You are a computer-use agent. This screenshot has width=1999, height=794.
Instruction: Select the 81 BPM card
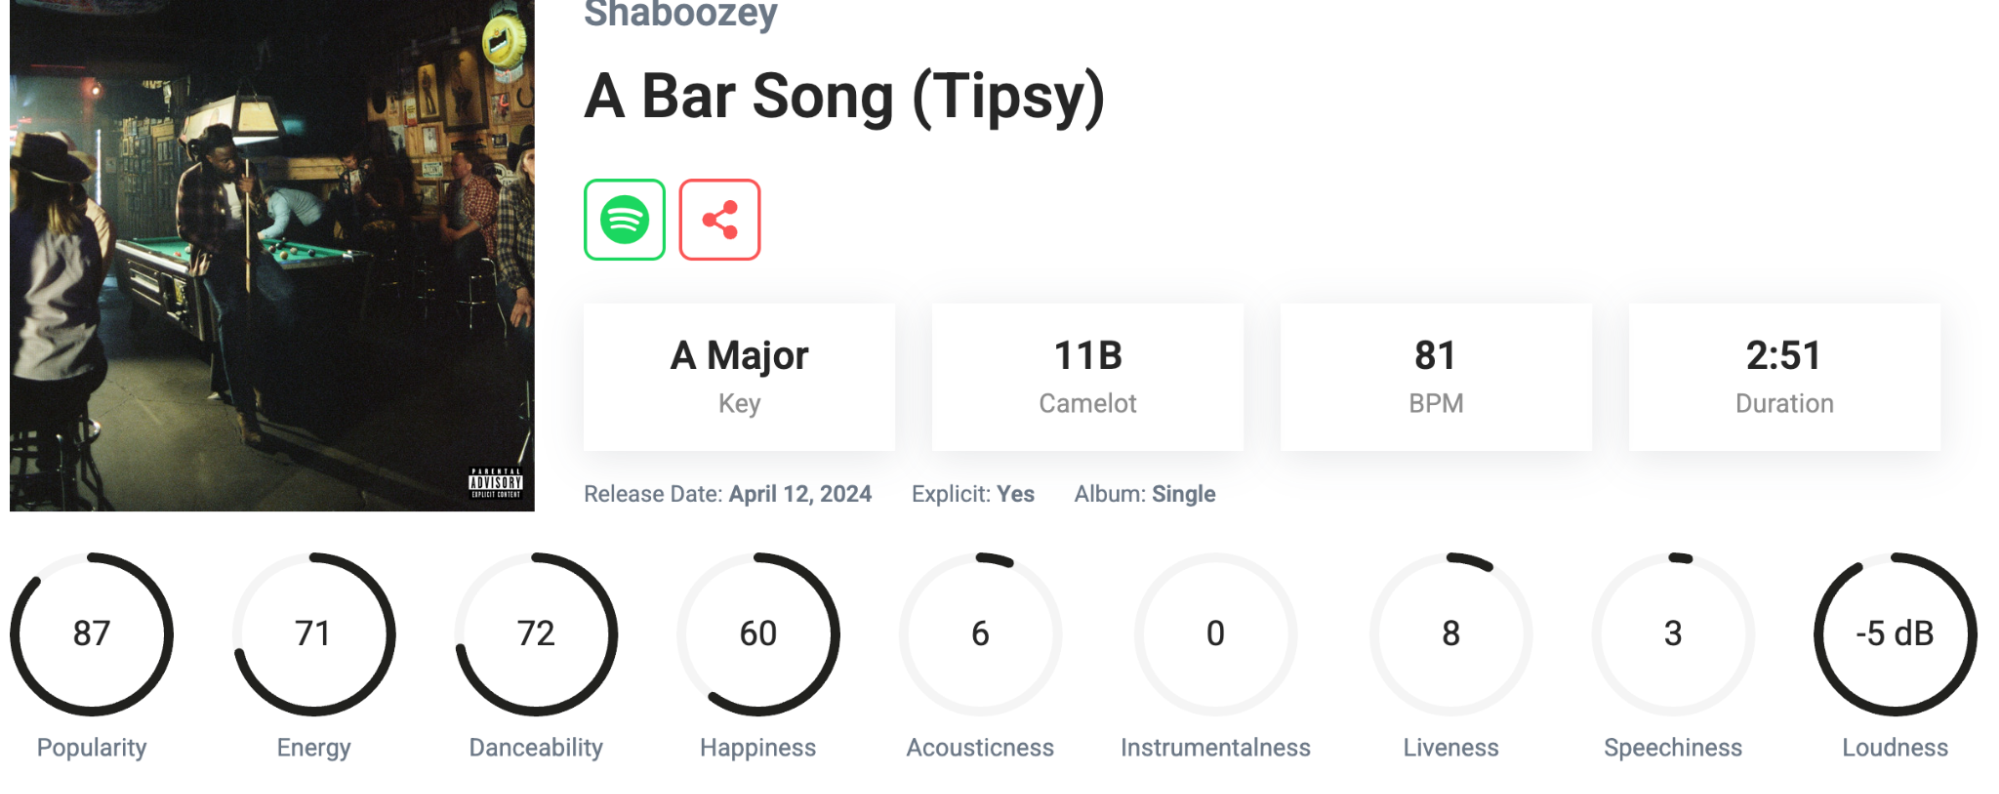pyautogui.click(x=1435, y=376)
